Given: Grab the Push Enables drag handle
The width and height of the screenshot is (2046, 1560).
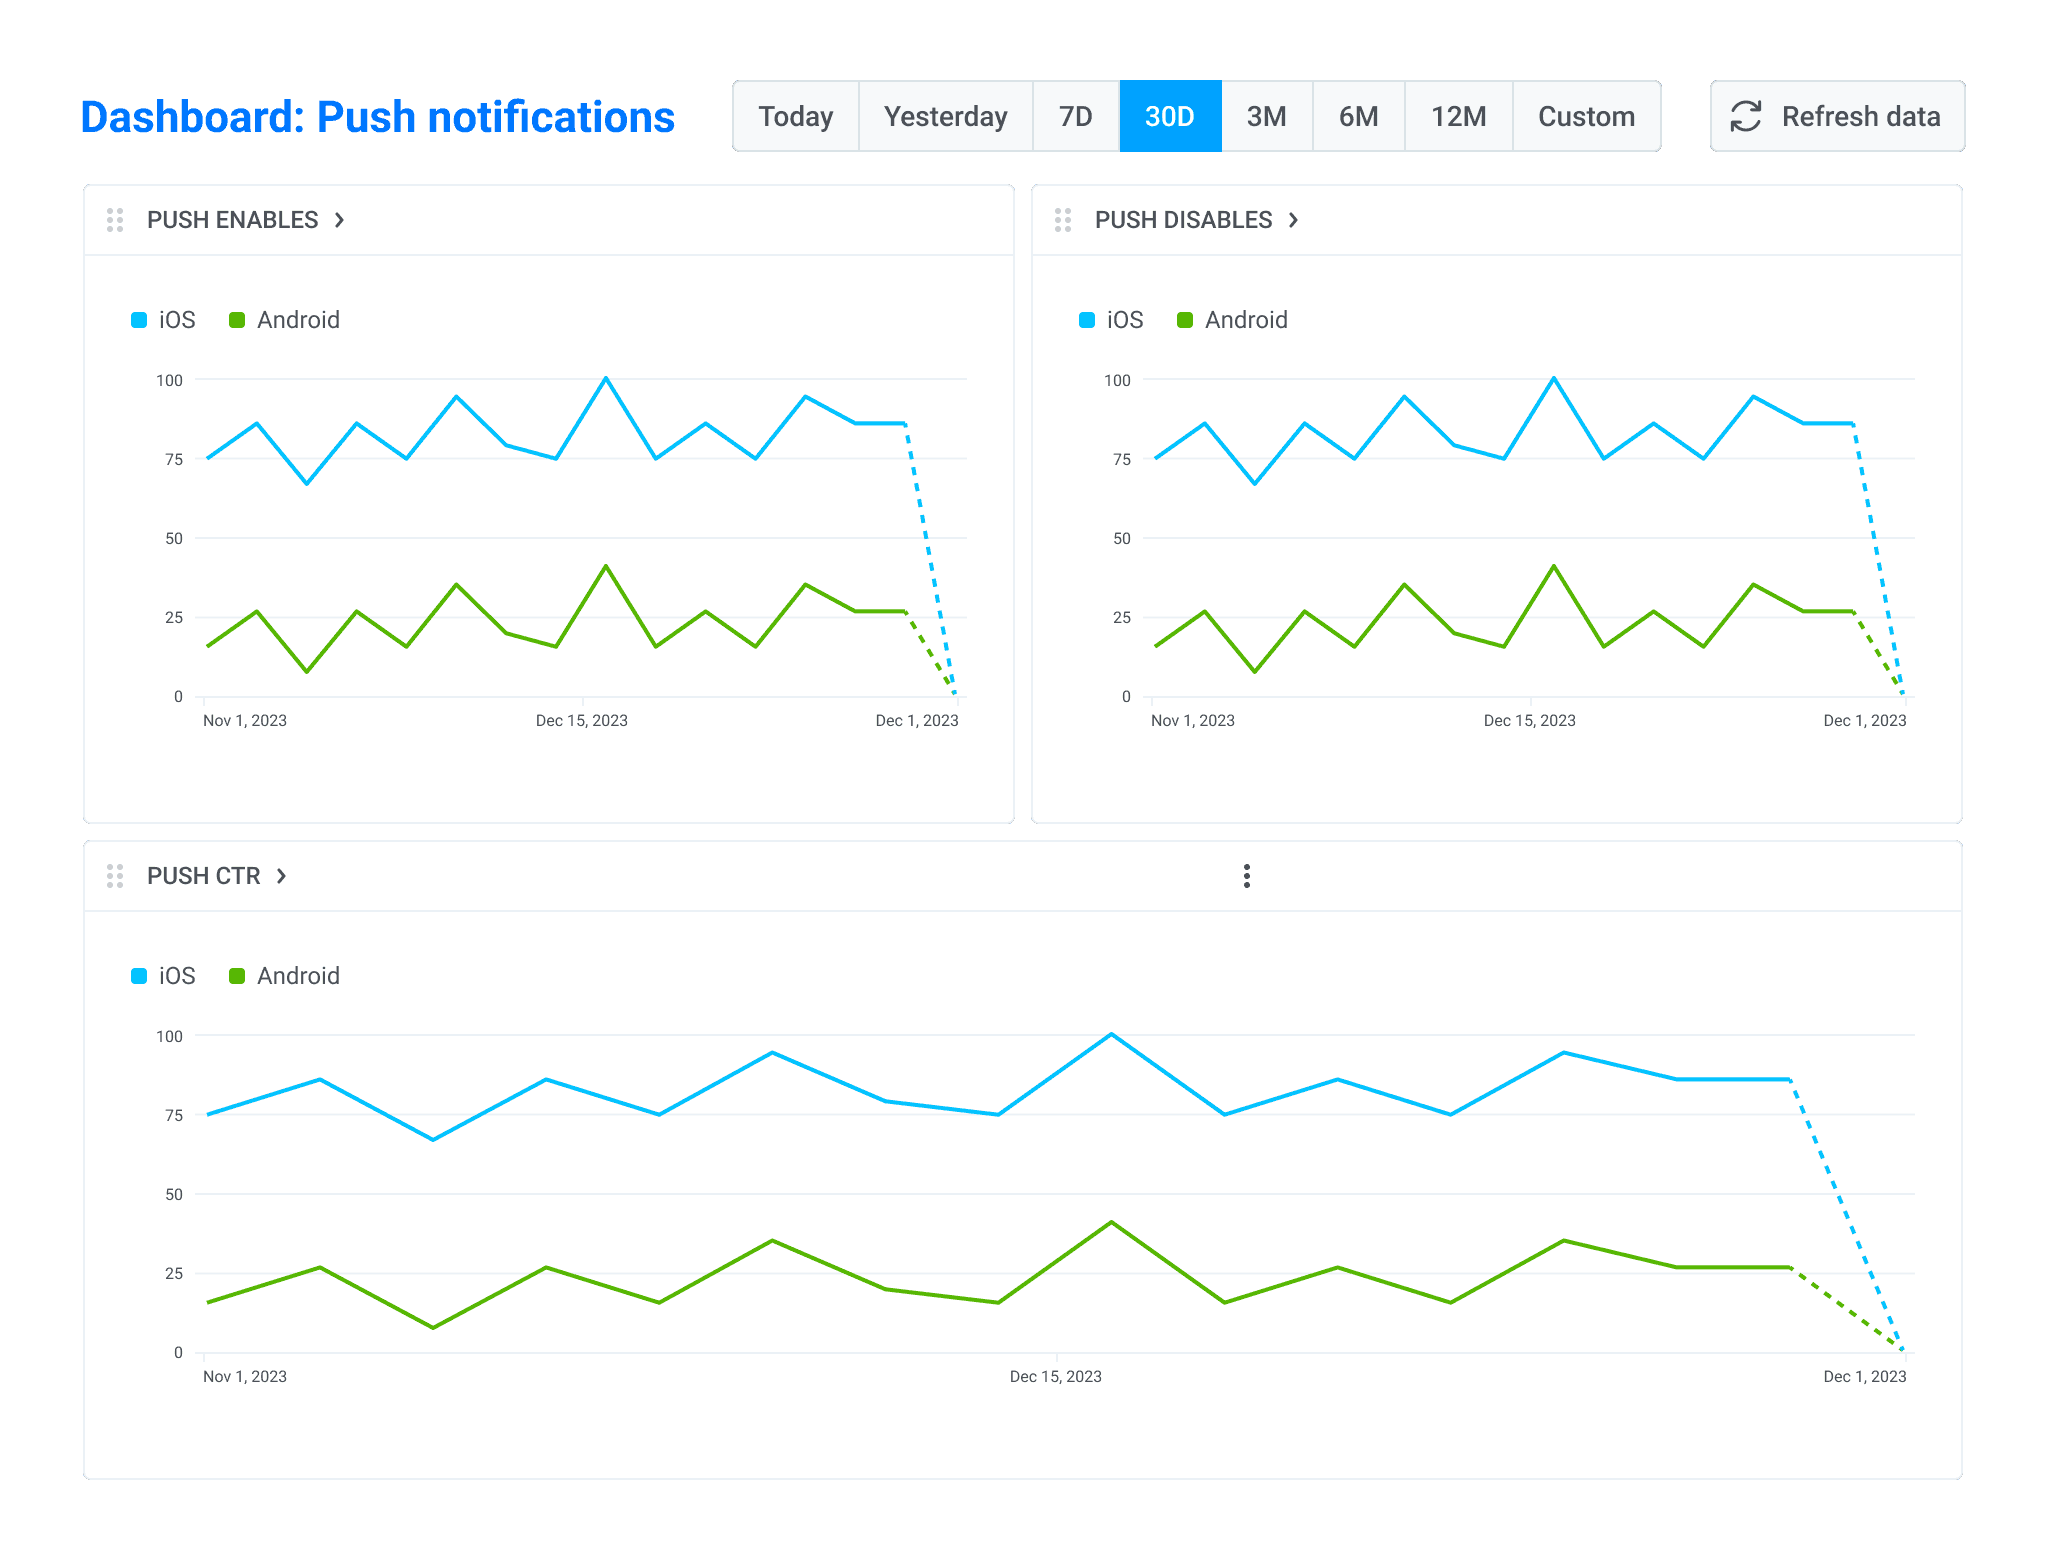Looking at the screenshot, I should click(x=115, y=220).
